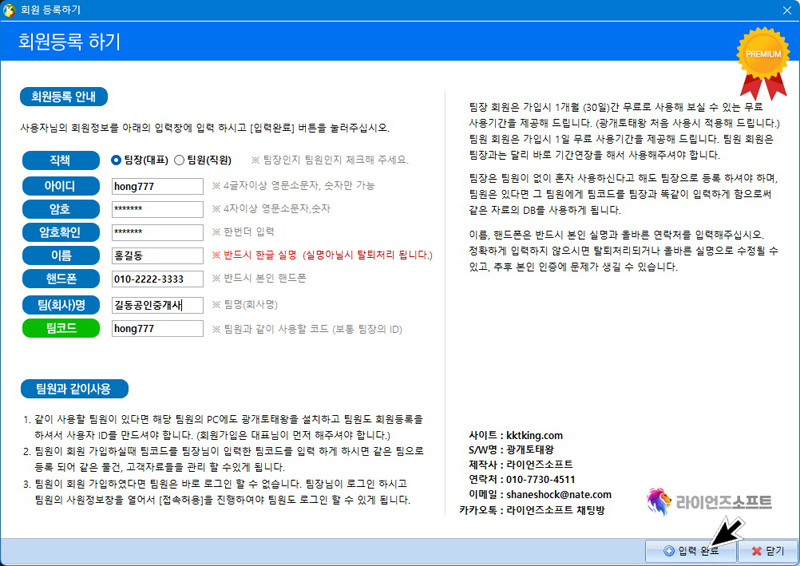The width and height of the screenshot is (800, 566).
Task: Click the green 팀코드 label pill
Action: pos(61,328)
